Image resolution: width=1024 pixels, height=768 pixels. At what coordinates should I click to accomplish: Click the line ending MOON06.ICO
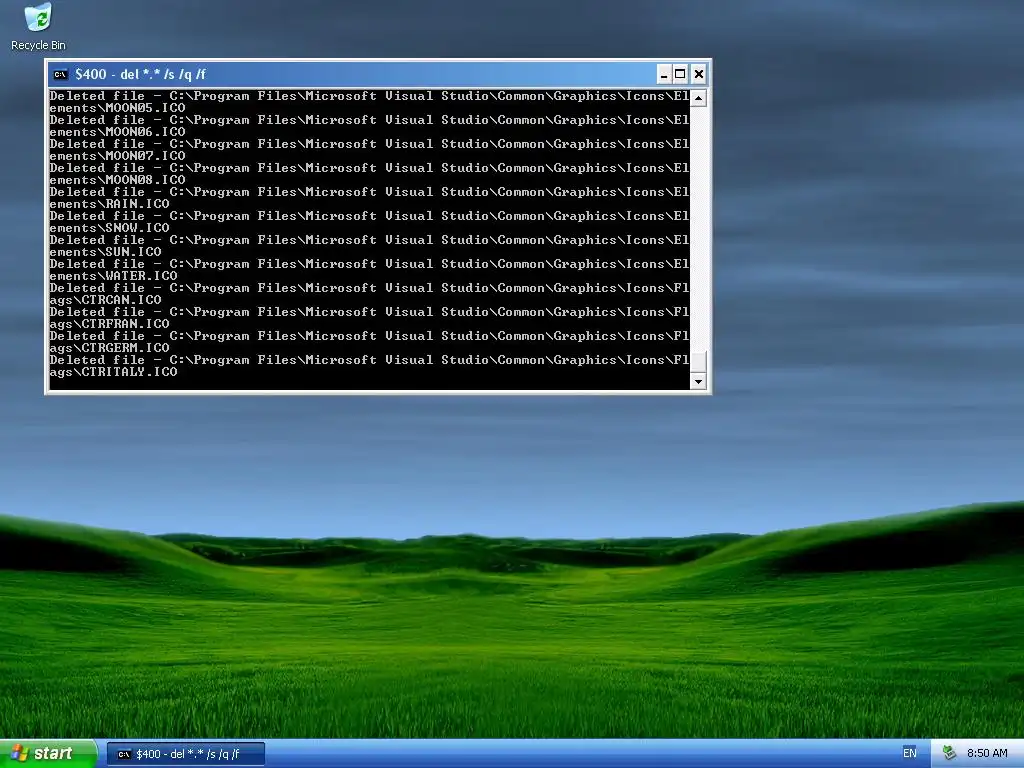(118, 132)
